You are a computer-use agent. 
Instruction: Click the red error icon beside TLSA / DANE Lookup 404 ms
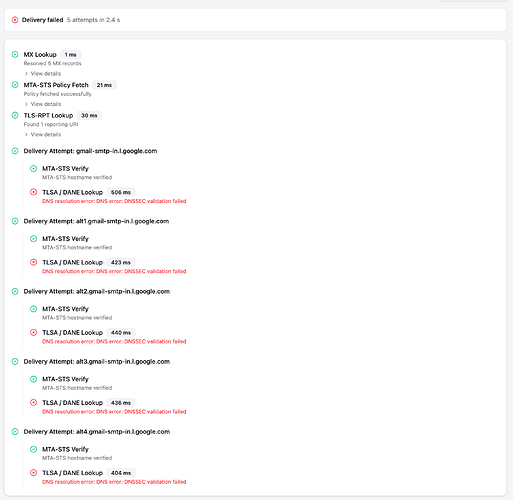[33, 473]
